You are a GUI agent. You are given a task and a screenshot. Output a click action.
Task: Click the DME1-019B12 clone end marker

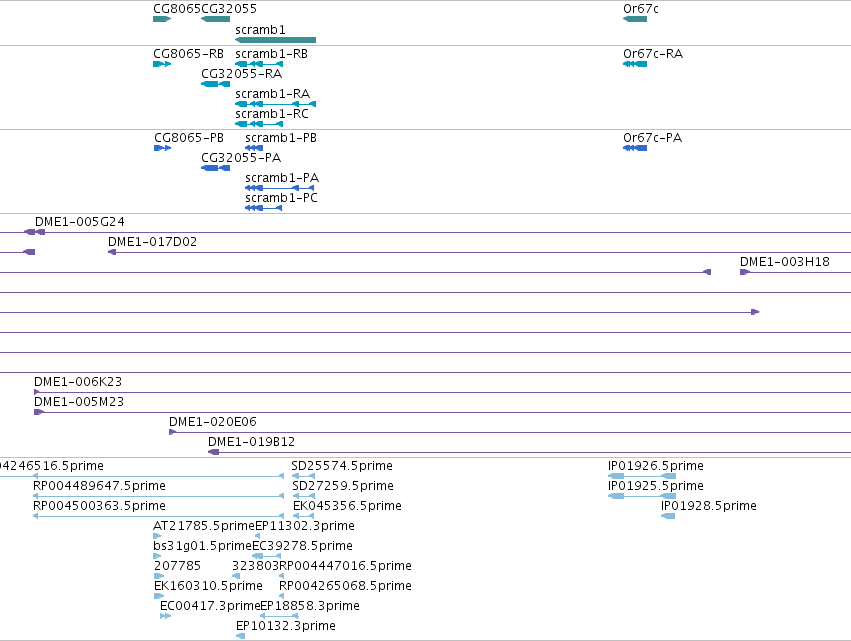click(214, 453)
